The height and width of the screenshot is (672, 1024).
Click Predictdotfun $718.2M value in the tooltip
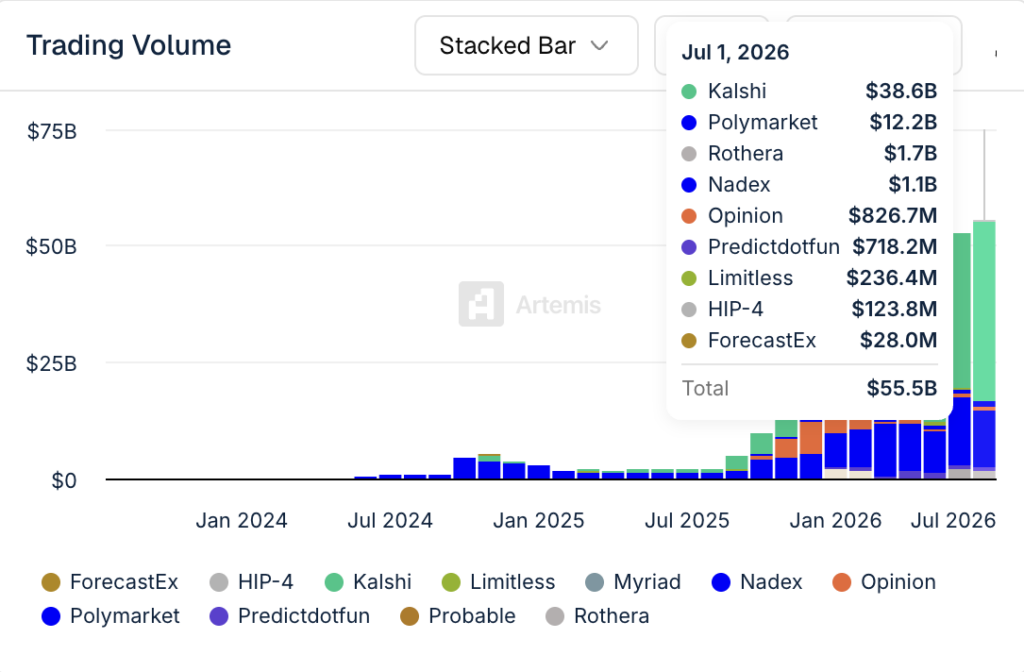pyautogui.click(x=895, y=247)
